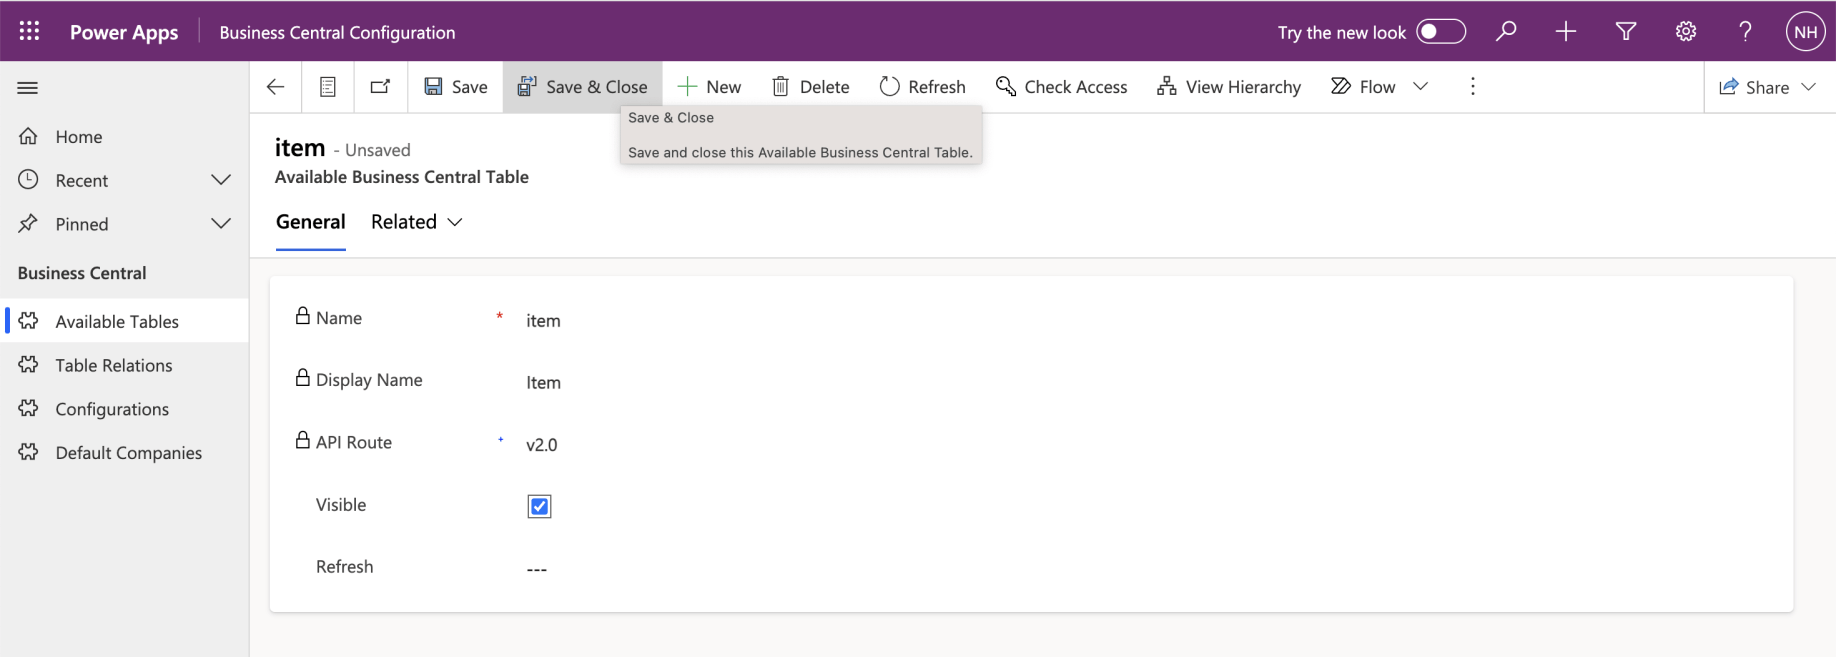Toggle the Try the new look switch
Viewport: 1836px width, 657px height.
point(1441,31)
